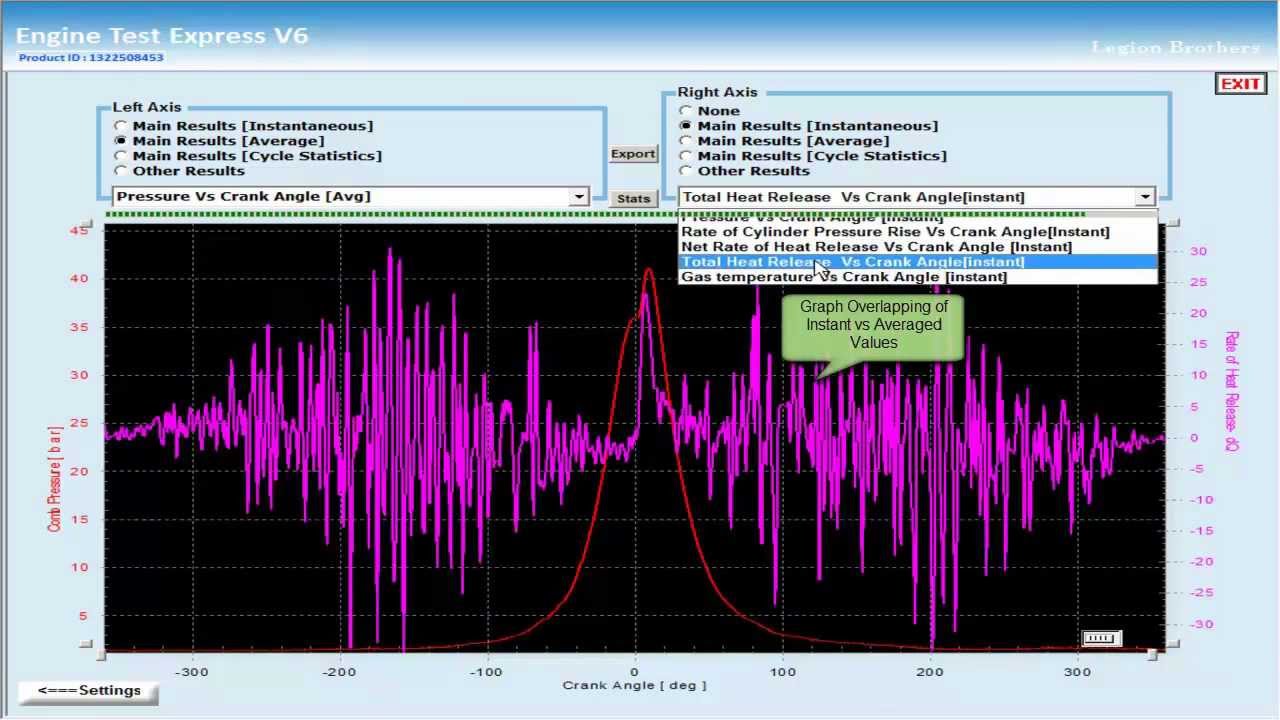Open the Stats button

[x=633, y=199]
